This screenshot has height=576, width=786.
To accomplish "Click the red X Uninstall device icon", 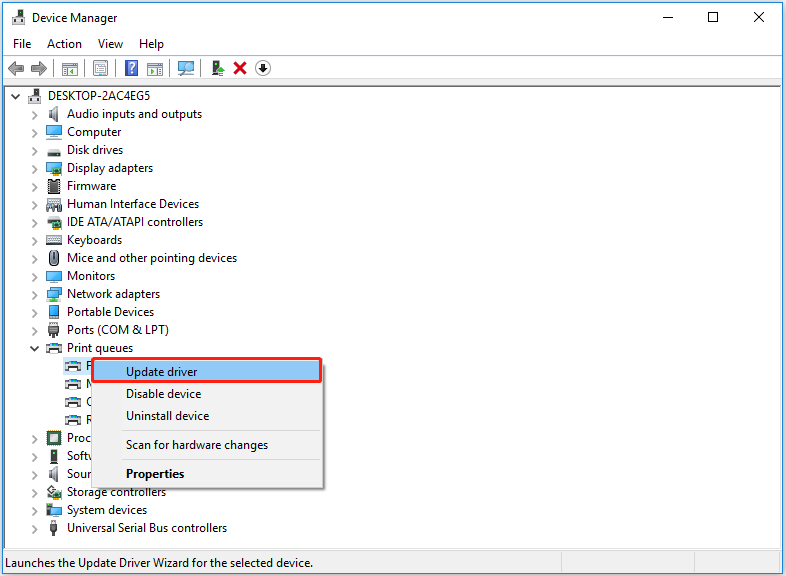I will tap(240, 68).
